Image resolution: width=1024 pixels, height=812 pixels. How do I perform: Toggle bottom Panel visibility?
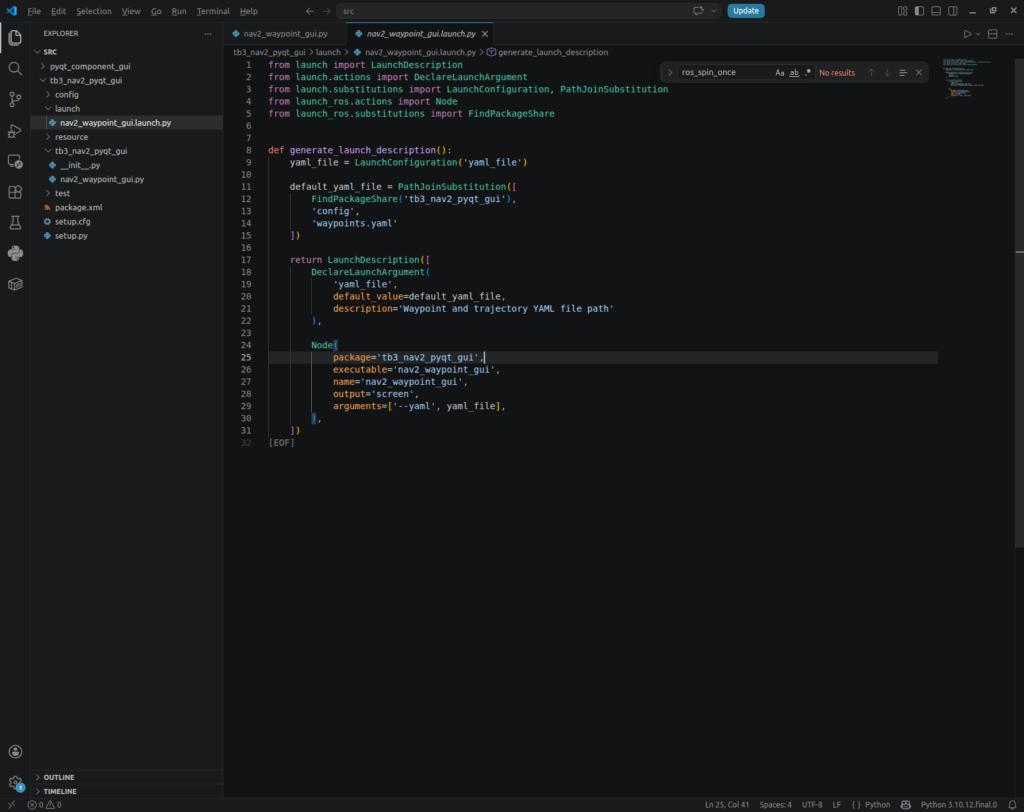[x=936, y=11]
